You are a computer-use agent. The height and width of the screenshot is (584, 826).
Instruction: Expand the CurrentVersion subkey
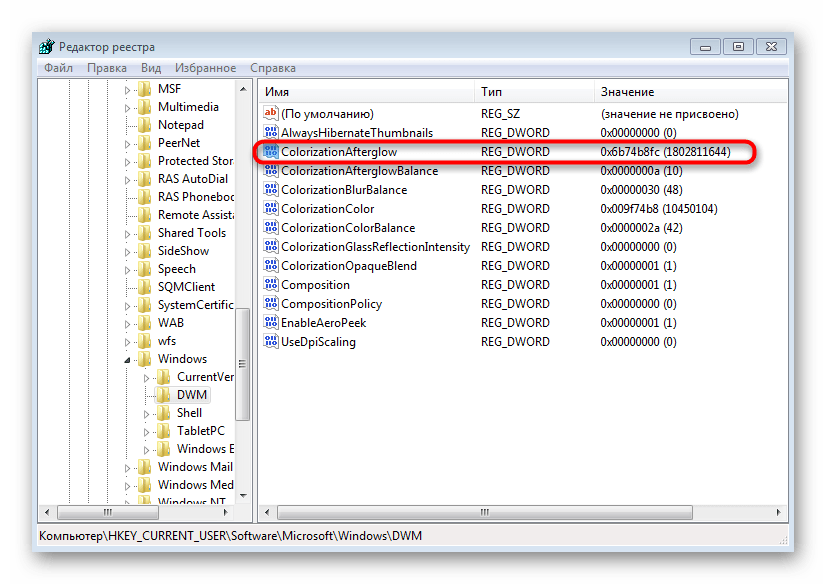pyautogui.click(x=146, y=378)
